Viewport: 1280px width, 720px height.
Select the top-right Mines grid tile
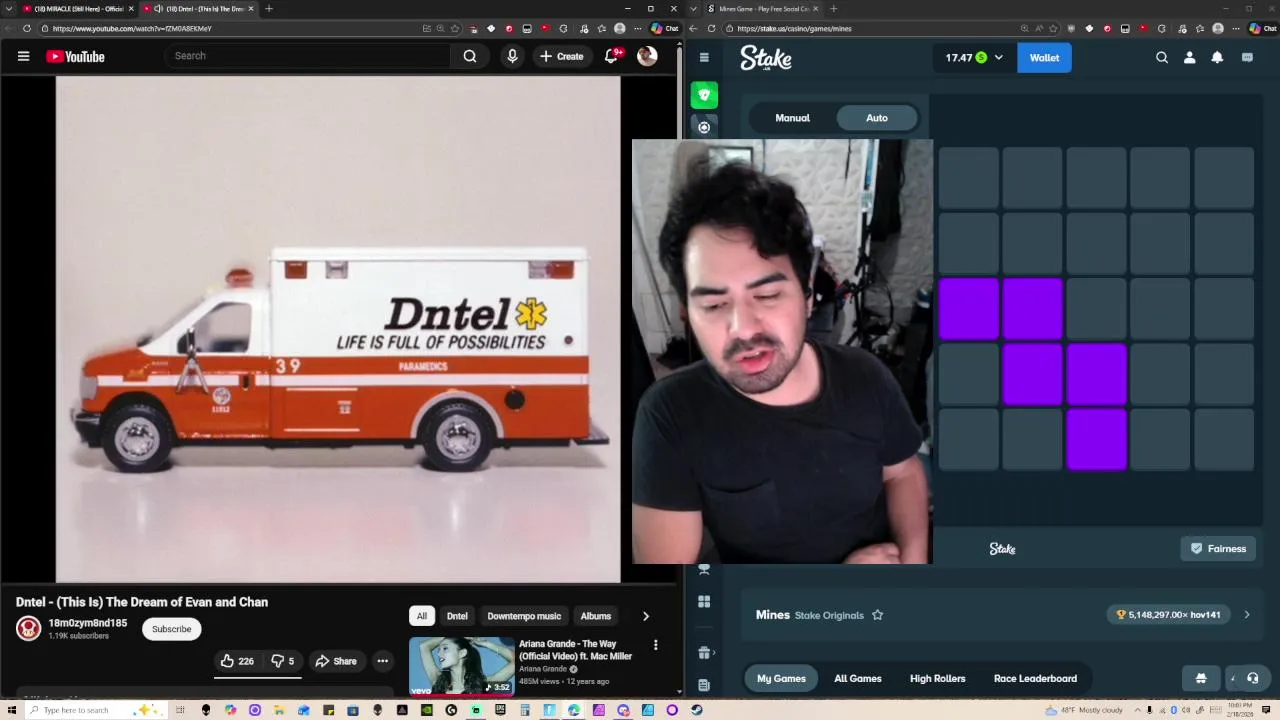[x=1224, y=178]
